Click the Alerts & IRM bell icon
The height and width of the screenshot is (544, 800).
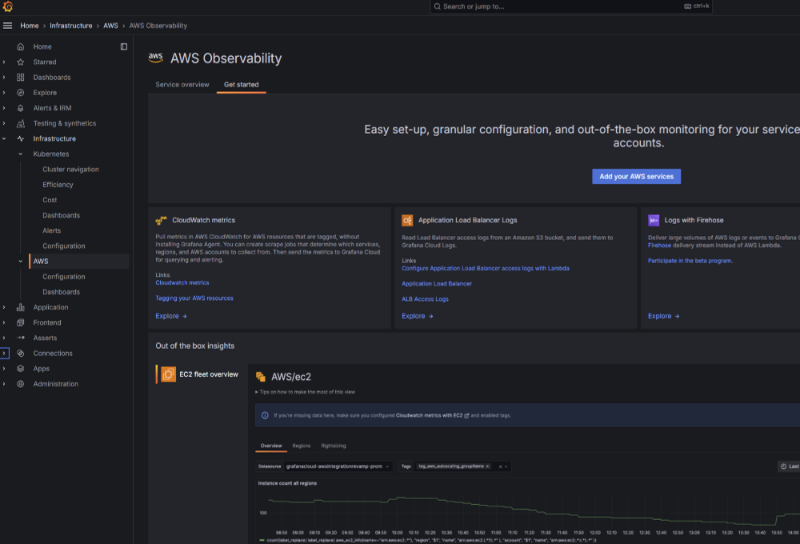(20, 108)
